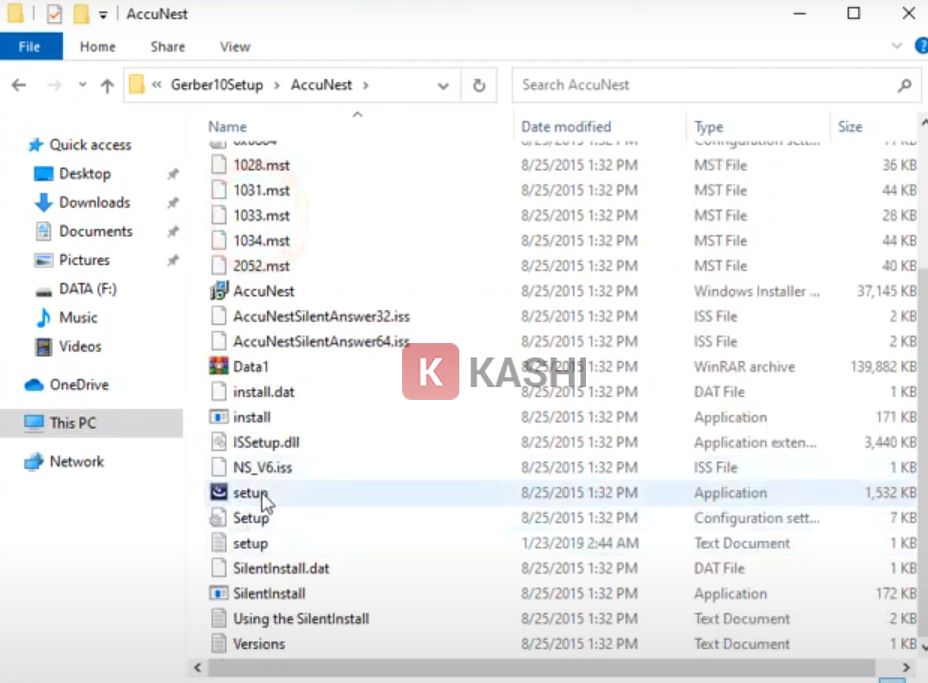Open the Downloads quick access folder
The width and height of the screenshot is (928, 683).
click(x=94, y=202)
